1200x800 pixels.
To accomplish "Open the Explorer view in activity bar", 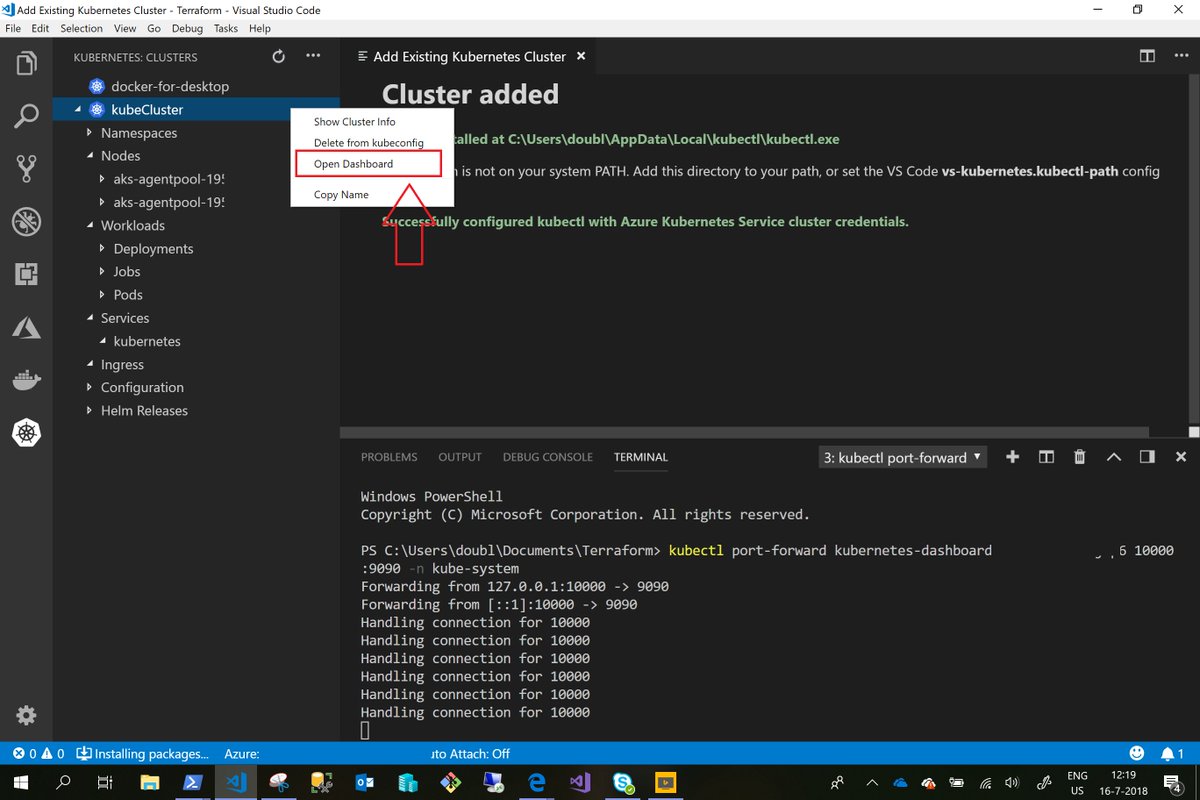I will (26, 64).
